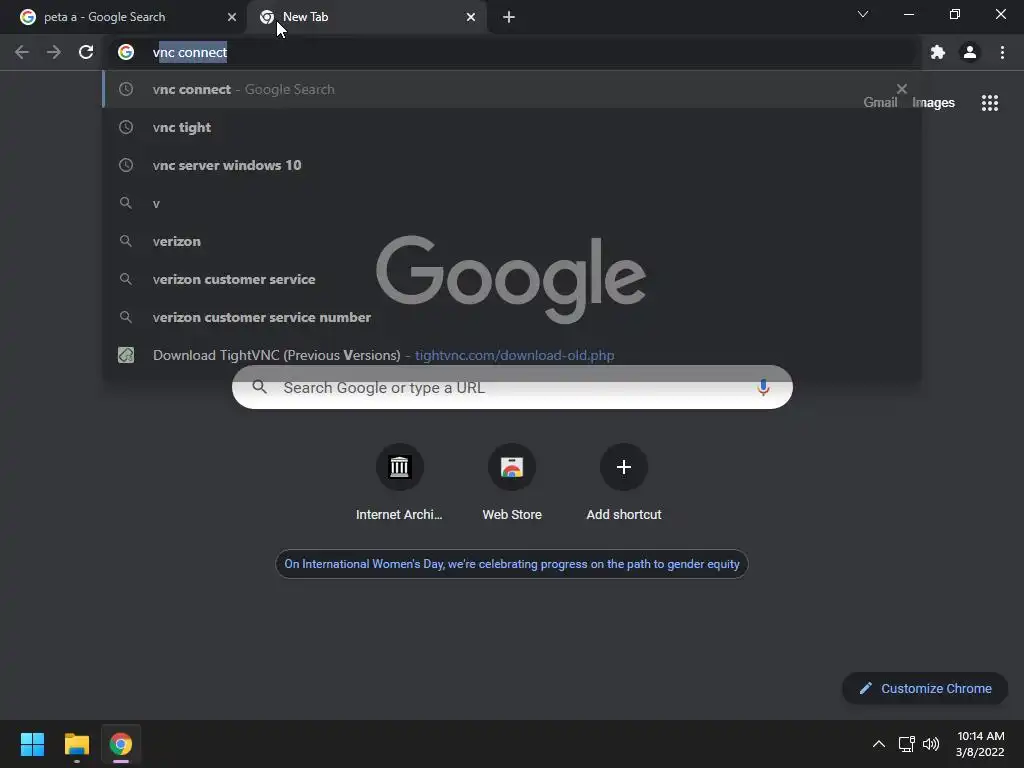Open the International Women's Day link
1024x768 pixels.
pos(512,564)
